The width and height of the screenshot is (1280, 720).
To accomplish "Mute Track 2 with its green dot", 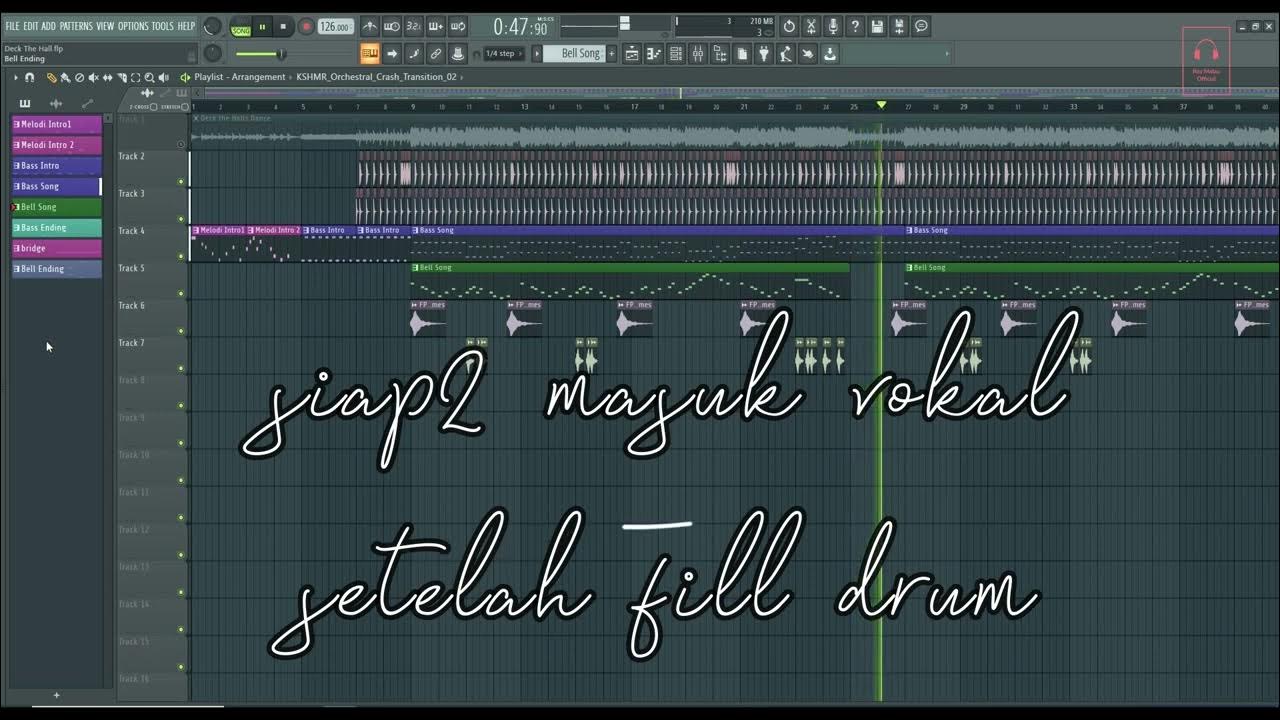I will 181,182.
